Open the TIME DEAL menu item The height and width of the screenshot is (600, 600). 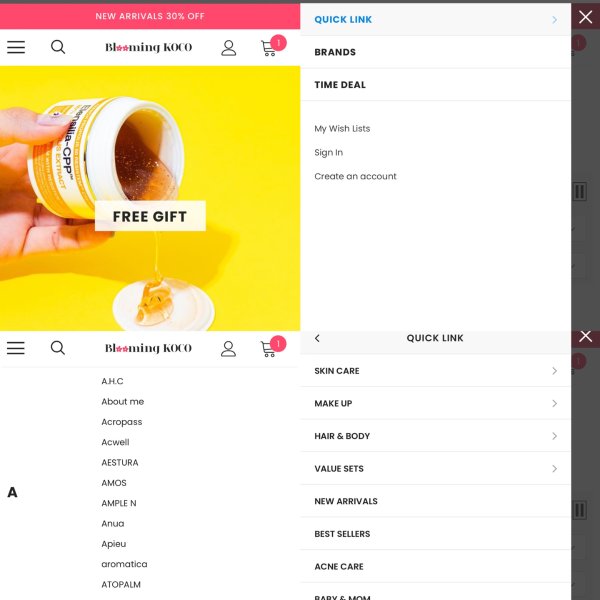pos(435,85)
